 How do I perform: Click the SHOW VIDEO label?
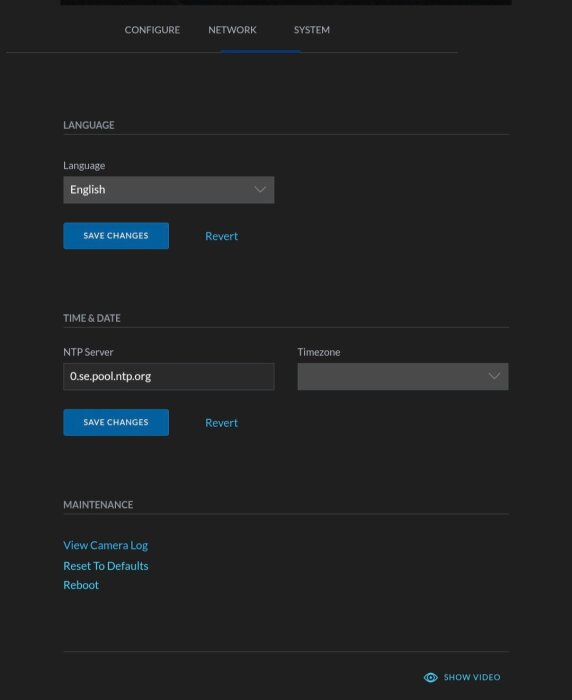(472, 677)
